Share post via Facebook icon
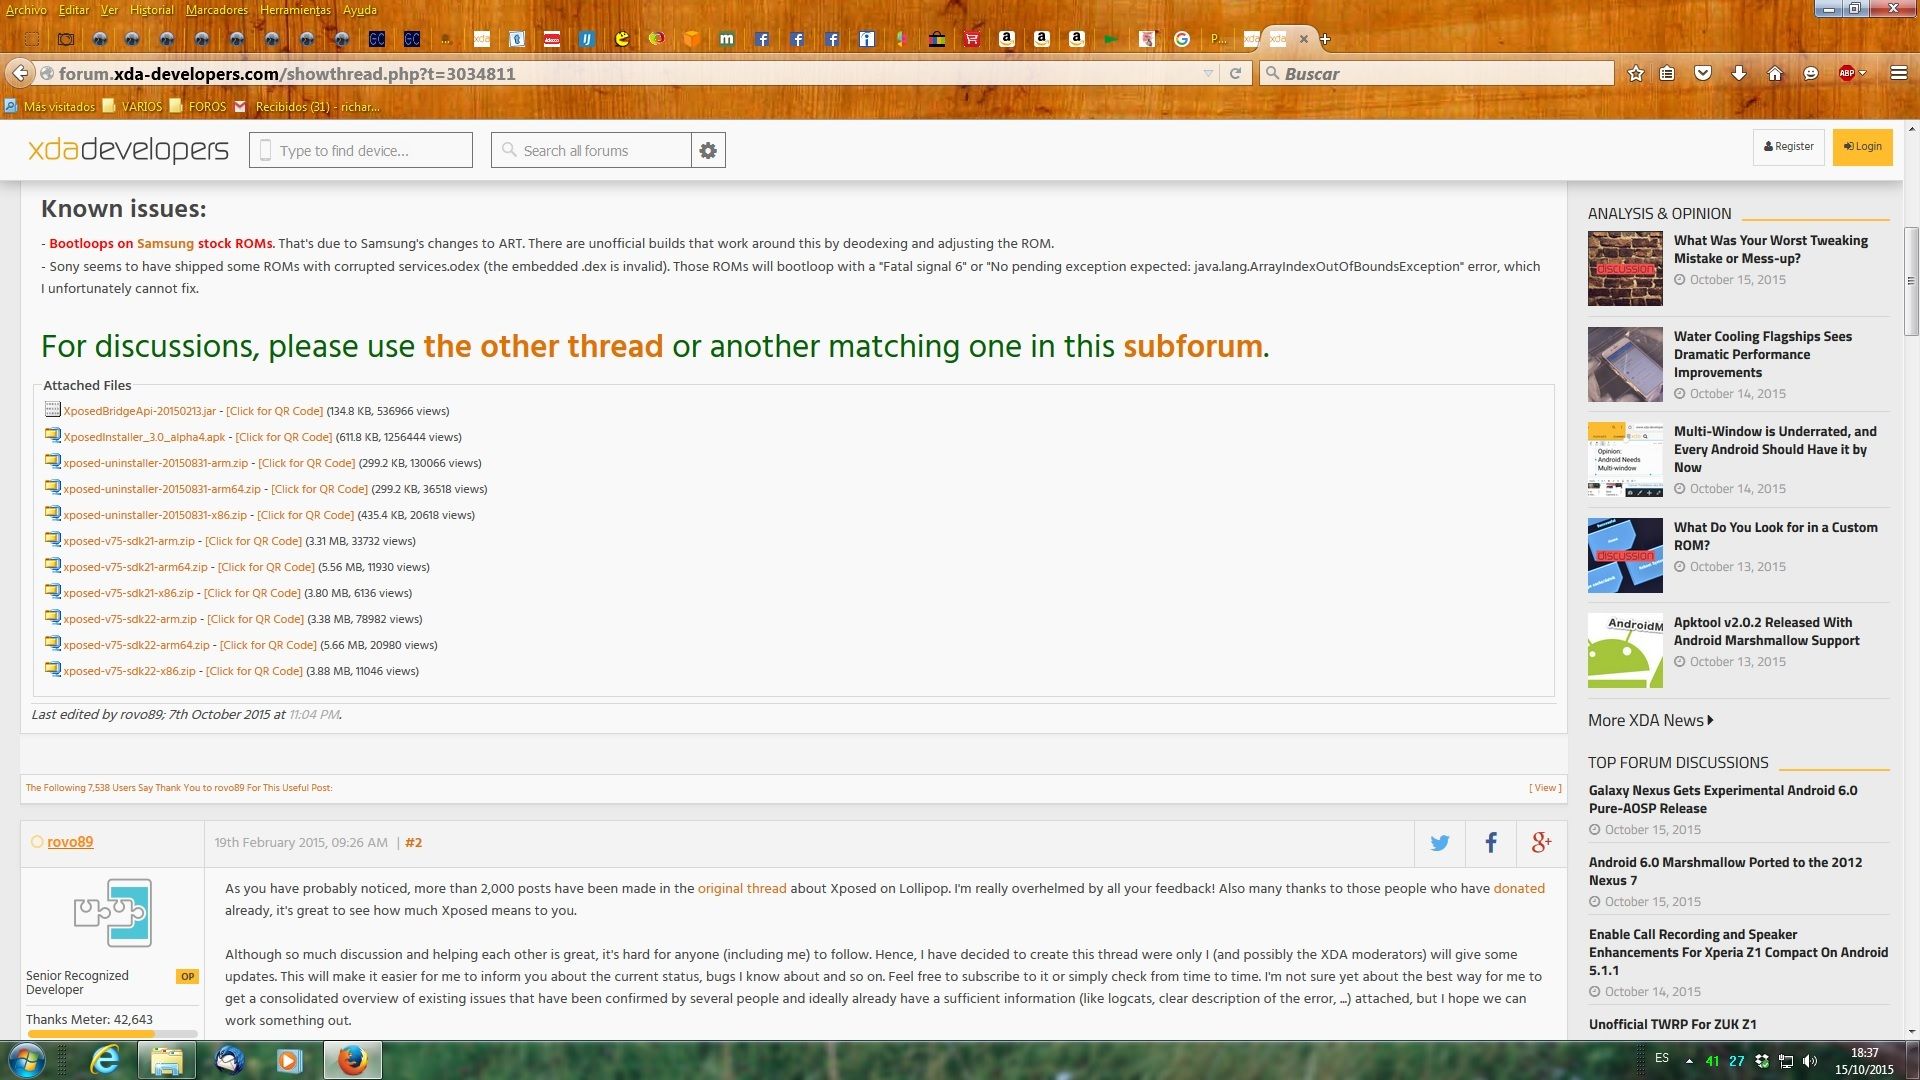 (1490, 843)
